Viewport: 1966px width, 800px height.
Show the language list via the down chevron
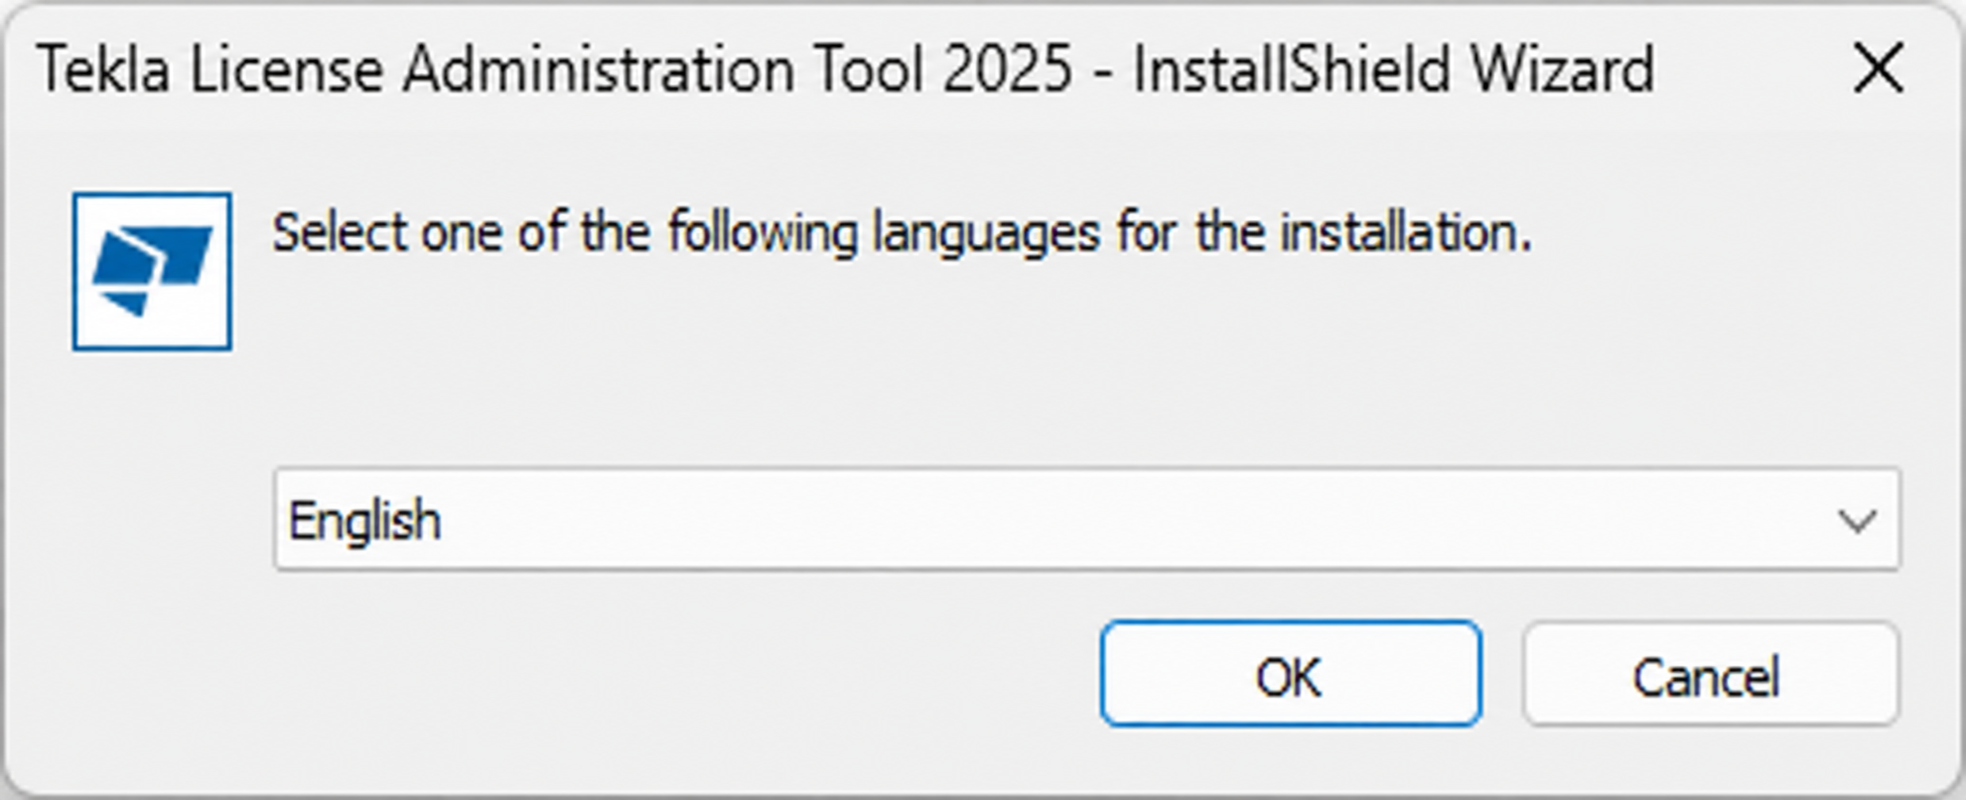click(1856, 521)
